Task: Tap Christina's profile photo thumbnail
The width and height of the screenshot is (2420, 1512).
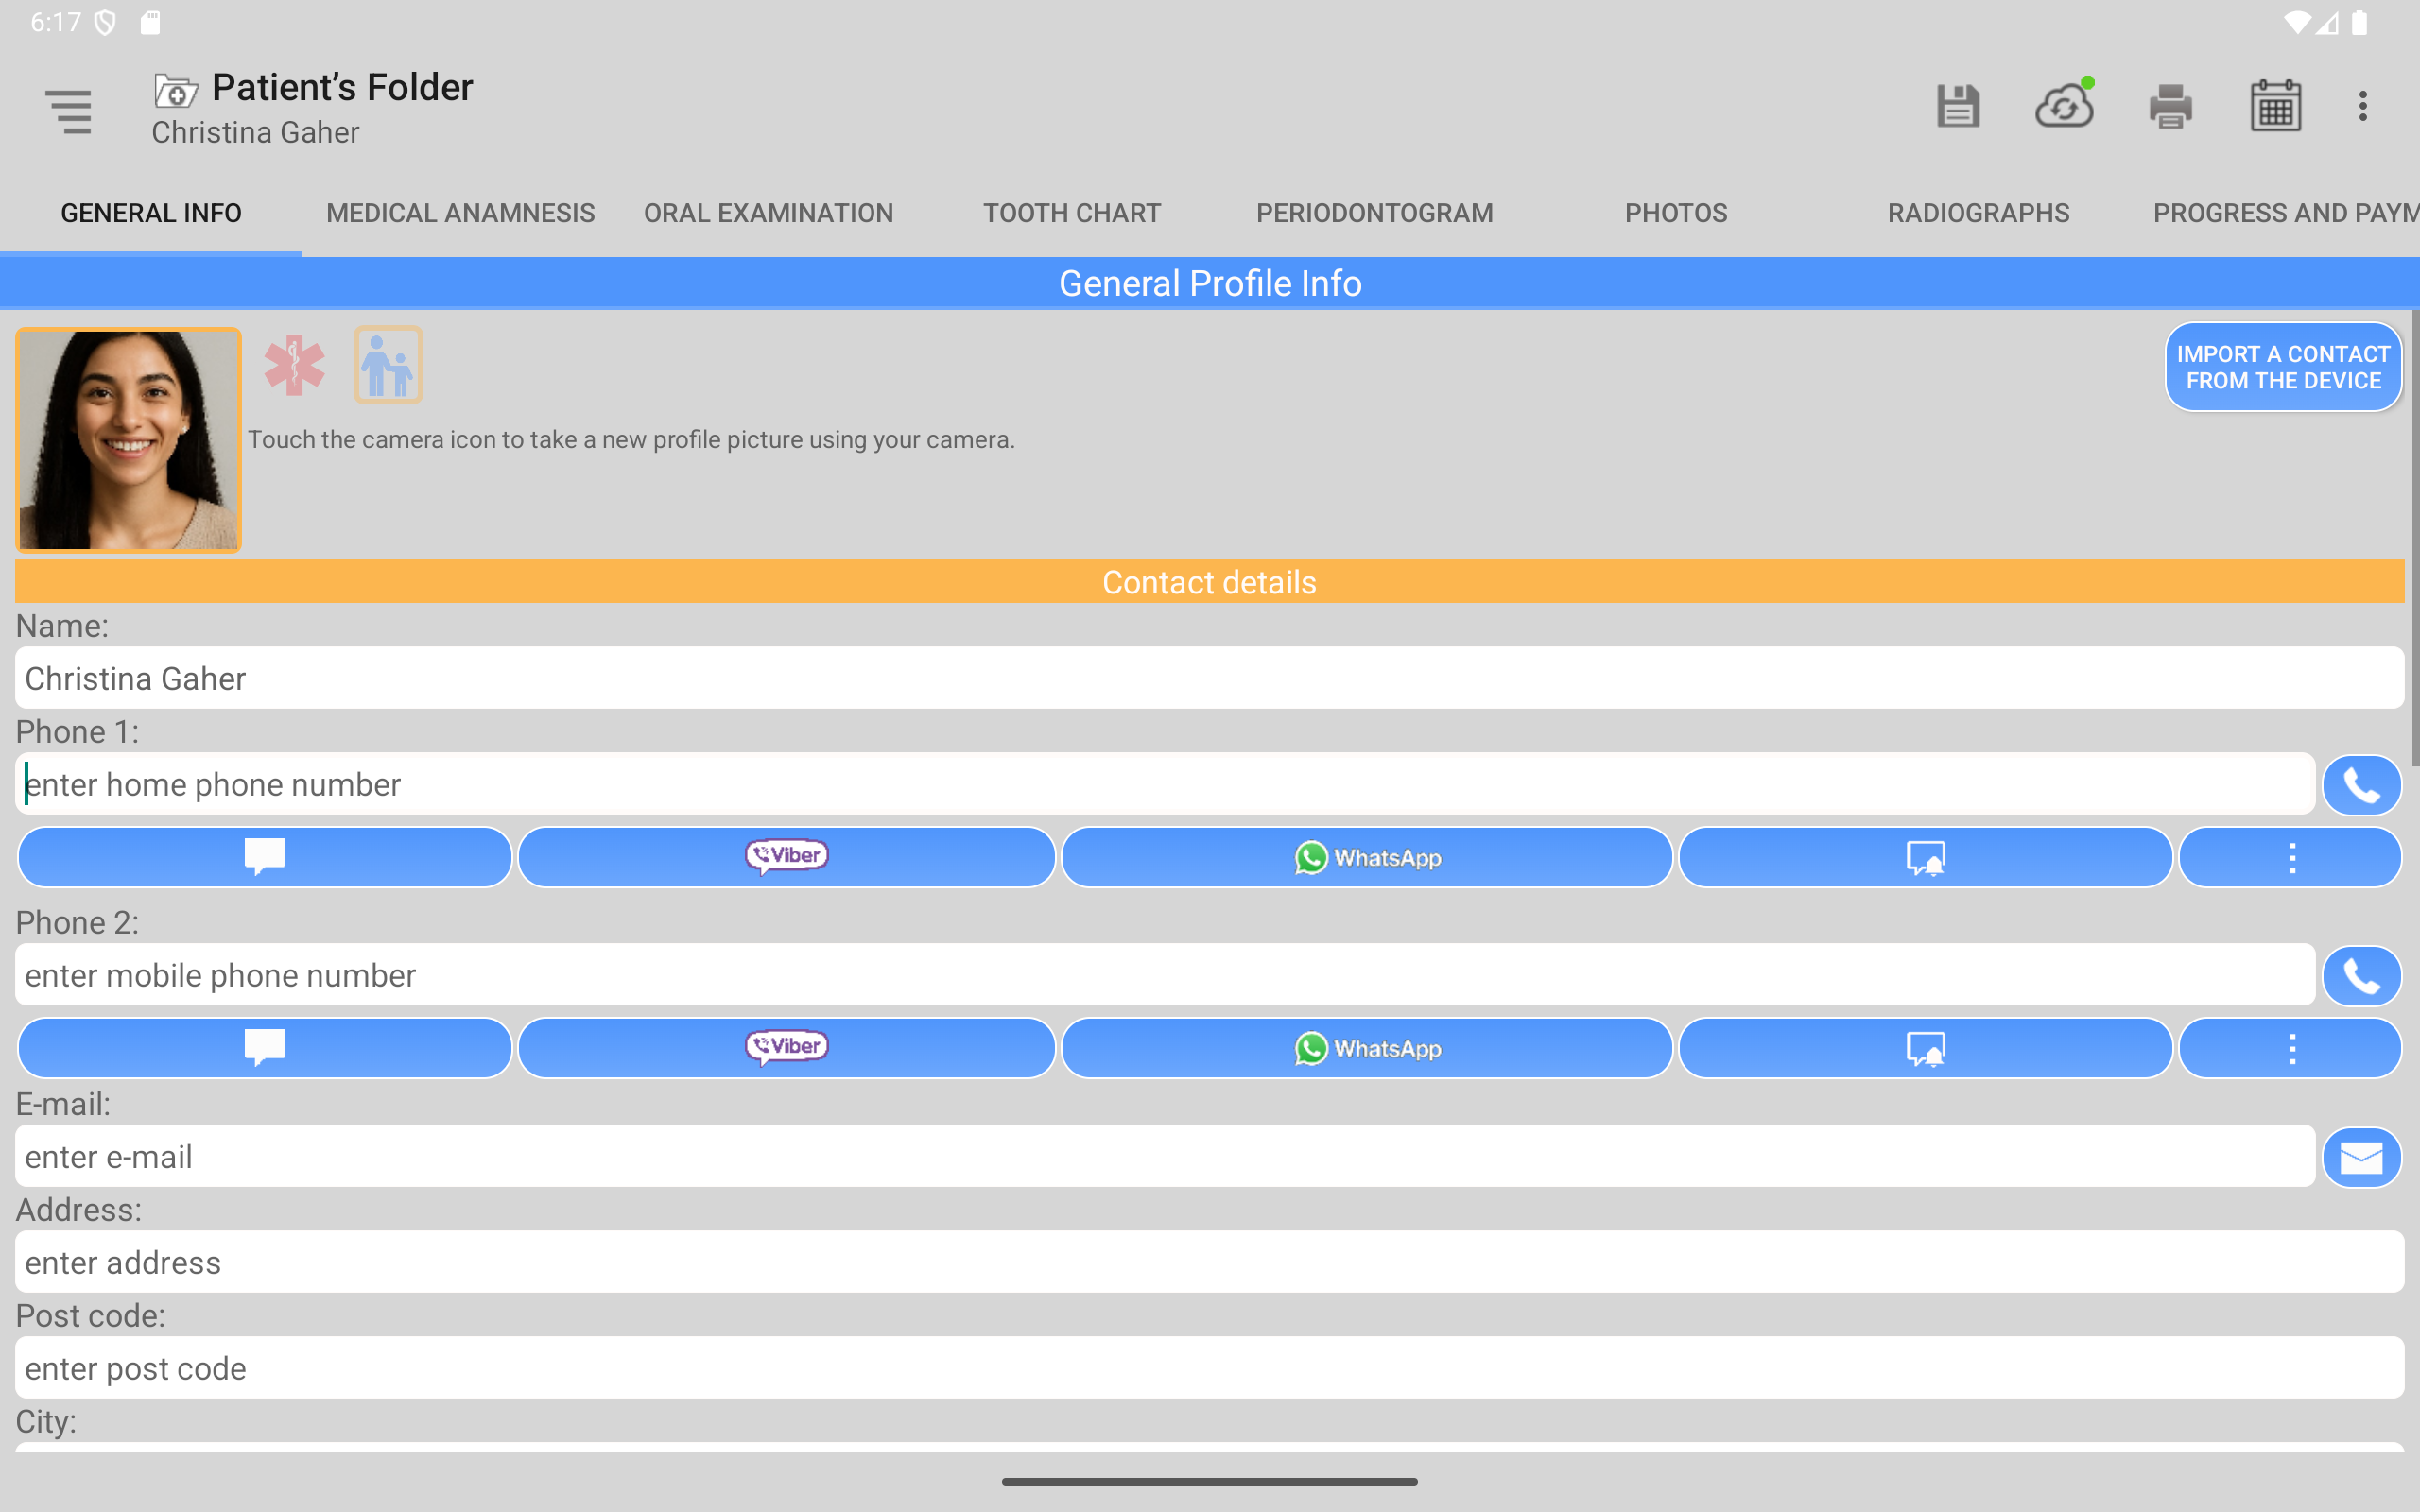Action: click(x=129, y=440)
